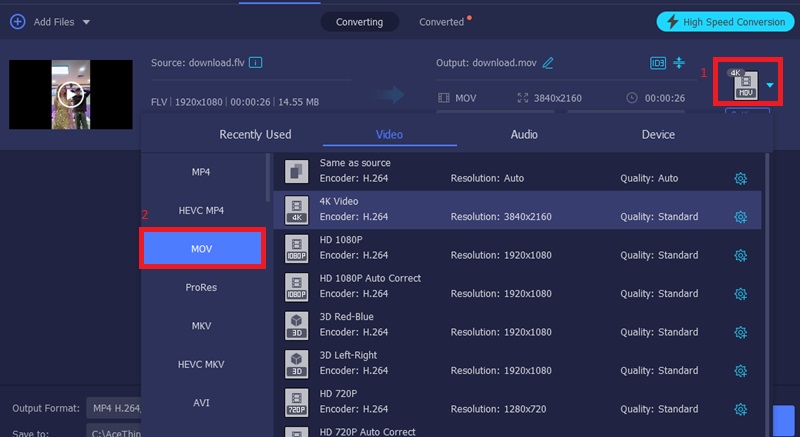Select the Audio tab

524,135
